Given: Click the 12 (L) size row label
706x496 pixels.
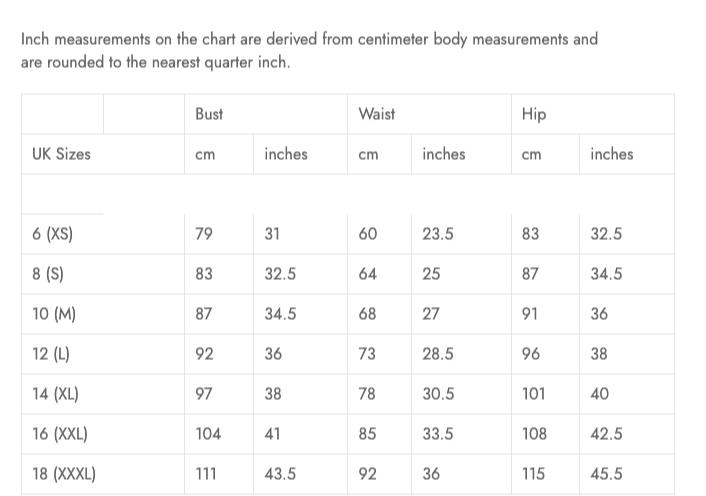Looking at the screenshot, I should [51, 354].
